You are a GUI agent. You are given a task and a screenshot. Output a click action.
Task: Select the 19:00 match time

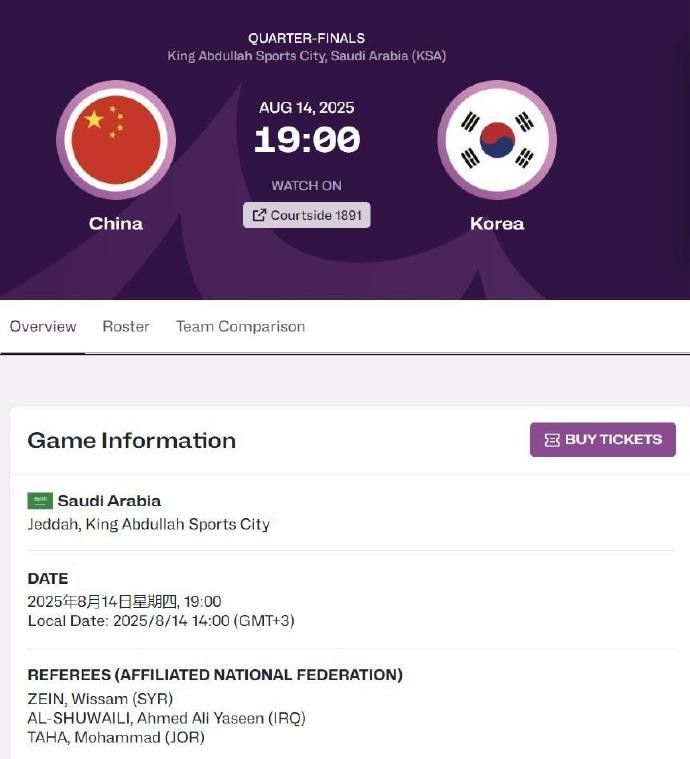(306, 140)
